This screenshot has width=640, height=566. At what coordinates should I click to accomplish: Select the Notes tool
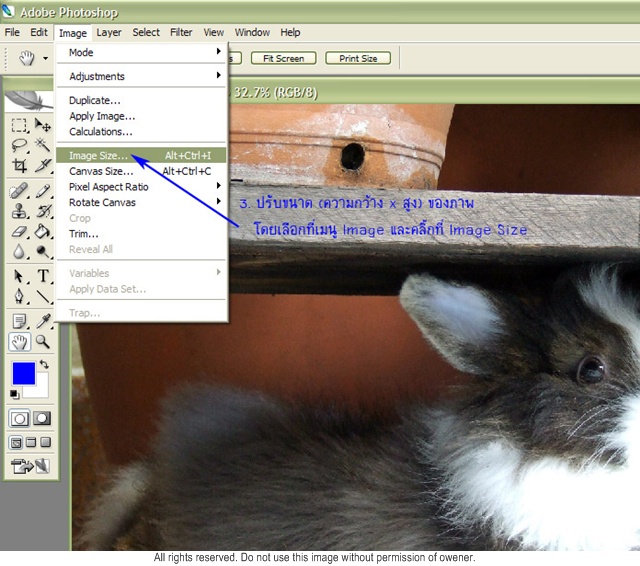pyautogui.click(x=19, y=321)
